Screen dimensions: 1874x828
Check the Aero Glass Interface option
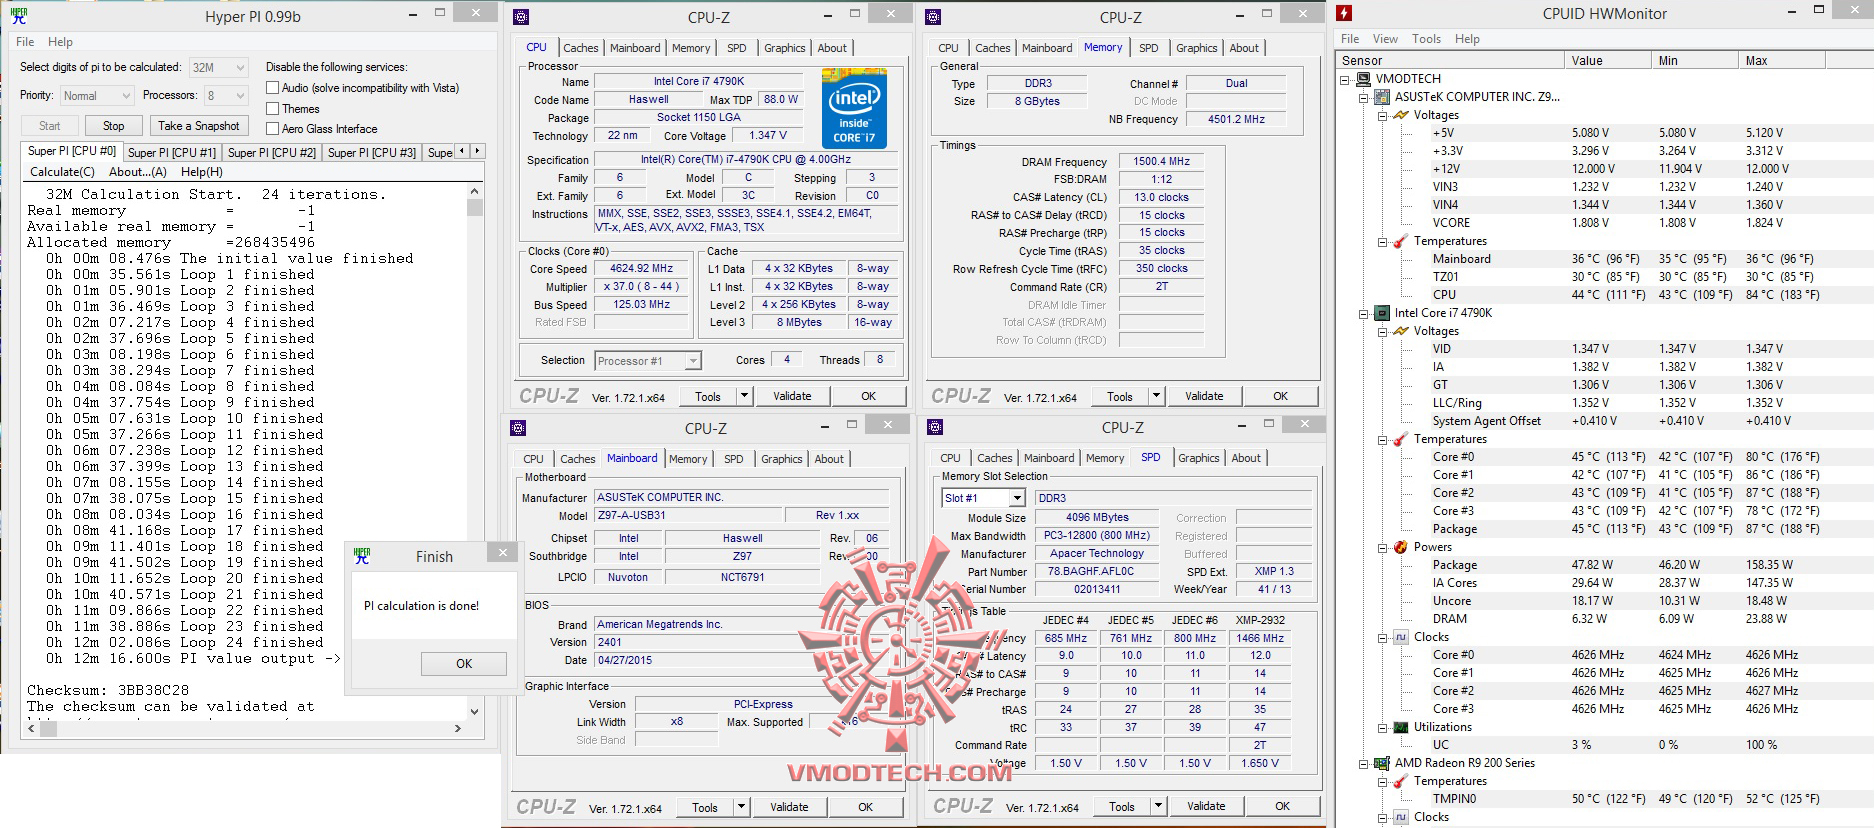[272, 129]
